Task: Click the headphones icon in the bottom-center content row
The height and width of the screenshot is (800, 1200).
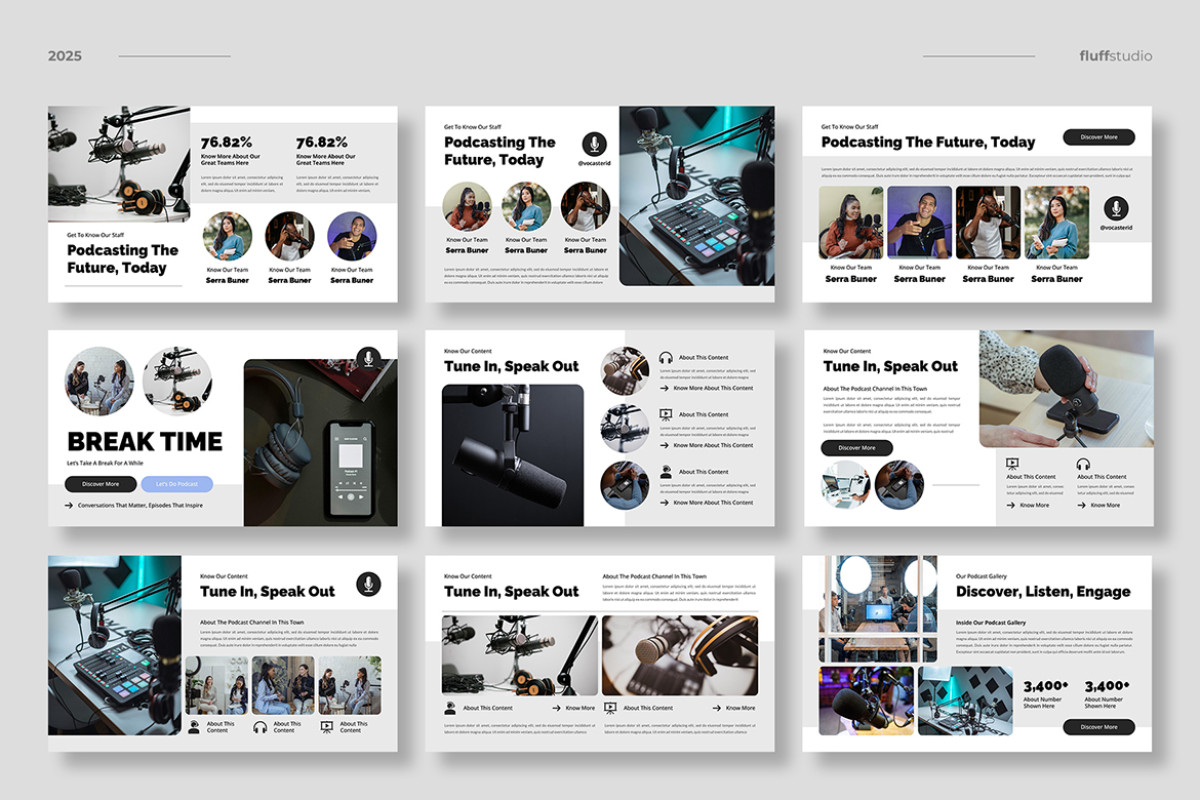Action: coord(260,728)
